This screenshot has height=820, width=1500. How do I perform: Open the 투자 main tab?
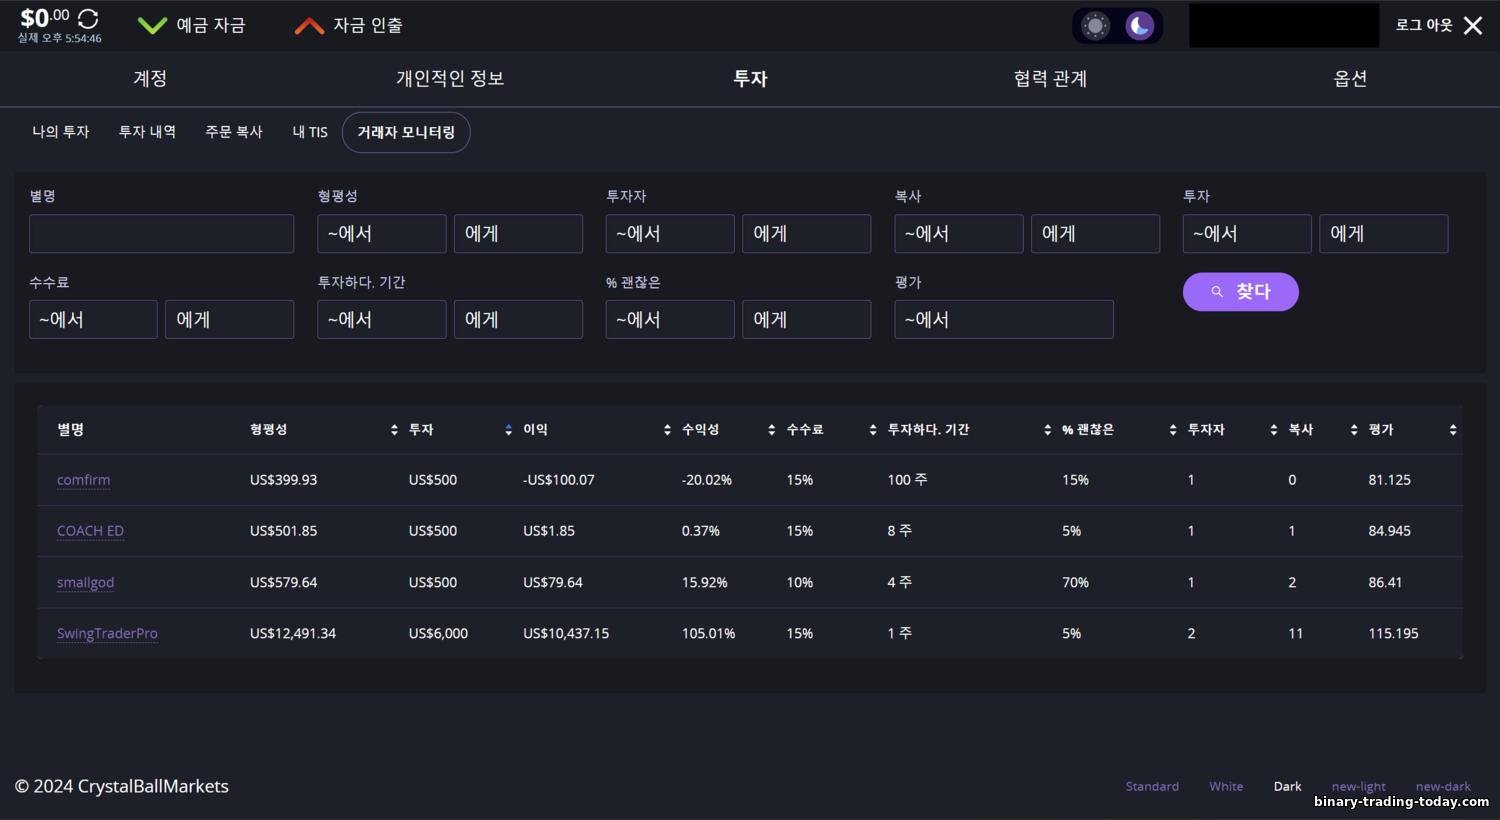coord(750,79)
